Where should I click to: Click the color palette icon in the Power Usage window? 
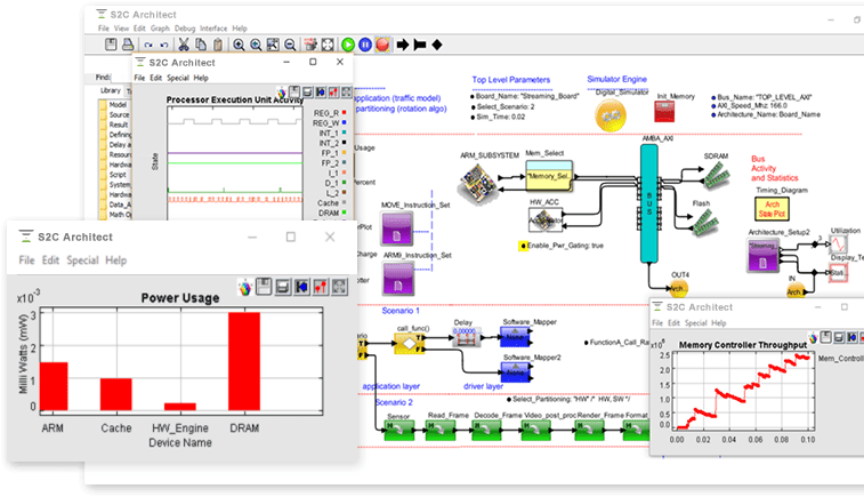[x=245, y=287]
